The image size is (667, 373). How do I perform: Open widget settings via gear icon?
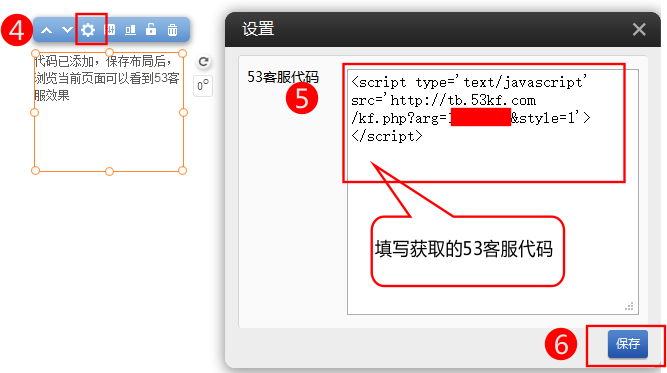[88, 30]
